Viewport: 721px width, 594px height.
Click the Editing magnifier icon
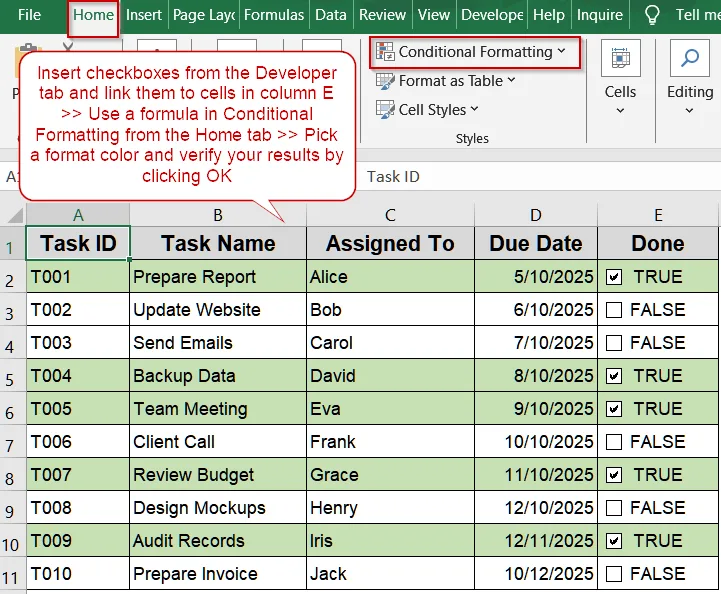coord(690,58)
